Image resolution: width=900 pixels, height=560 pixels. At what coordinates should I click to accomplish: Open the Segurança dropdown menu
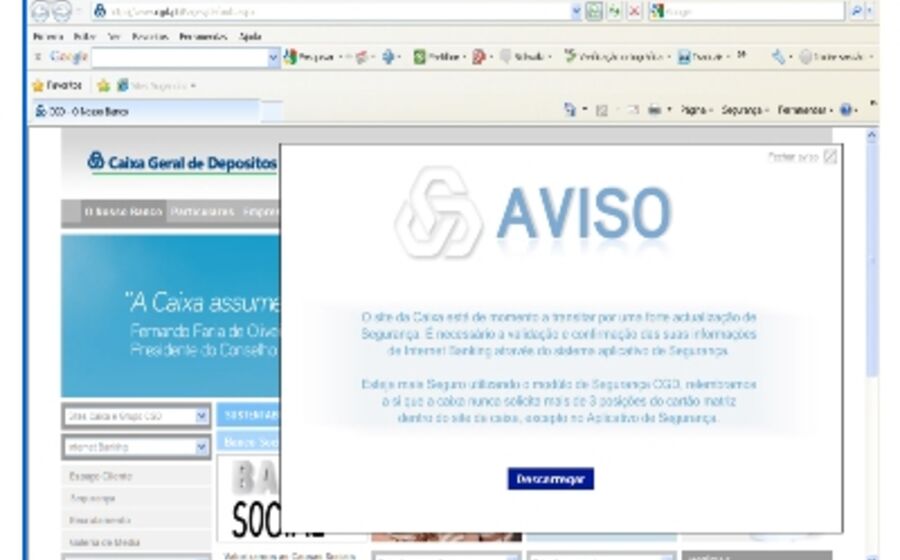tap(744, 110)
